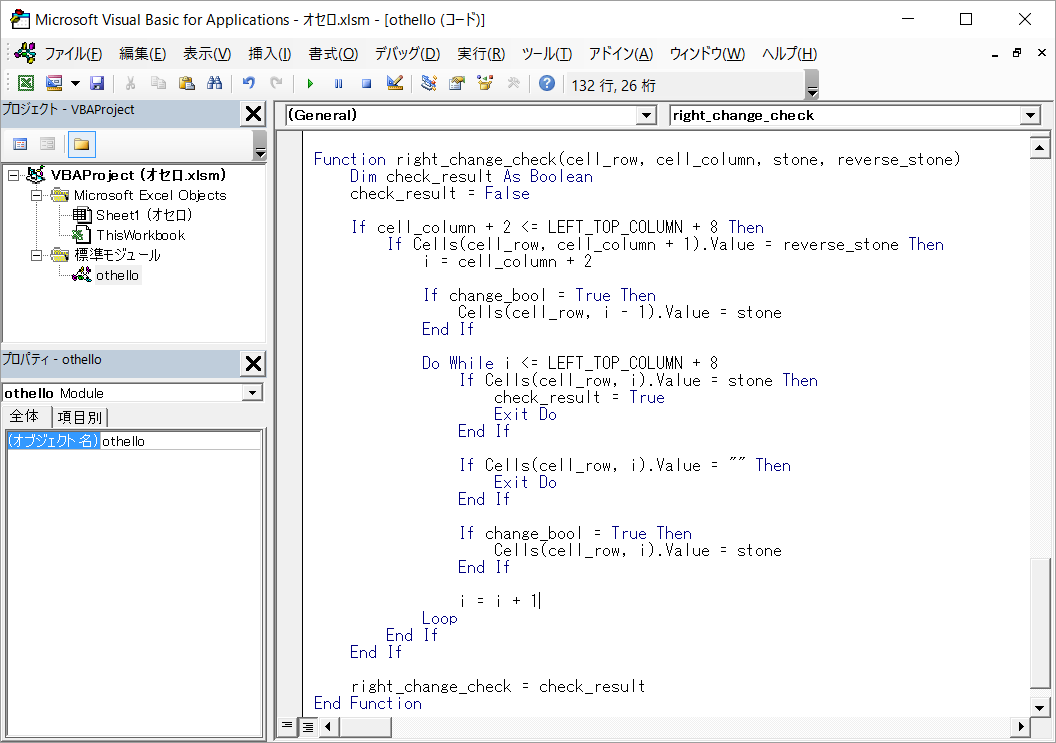This screenshot has height=743, width=1056.
Task: Toggle Design Mode icon
Action: (394, 84)
